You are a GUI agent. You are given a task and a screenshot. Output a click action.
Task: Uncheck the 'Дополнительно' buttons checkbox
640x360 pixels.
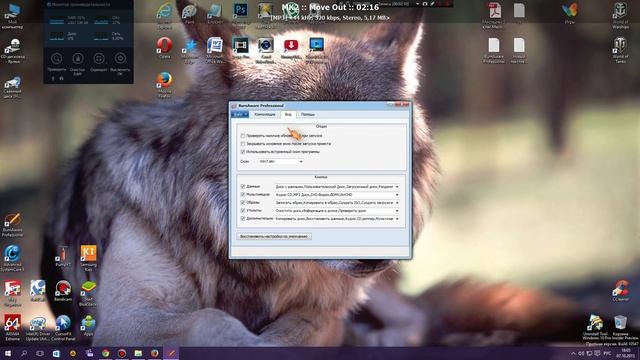pyautogui.click(x=243, y=218)
